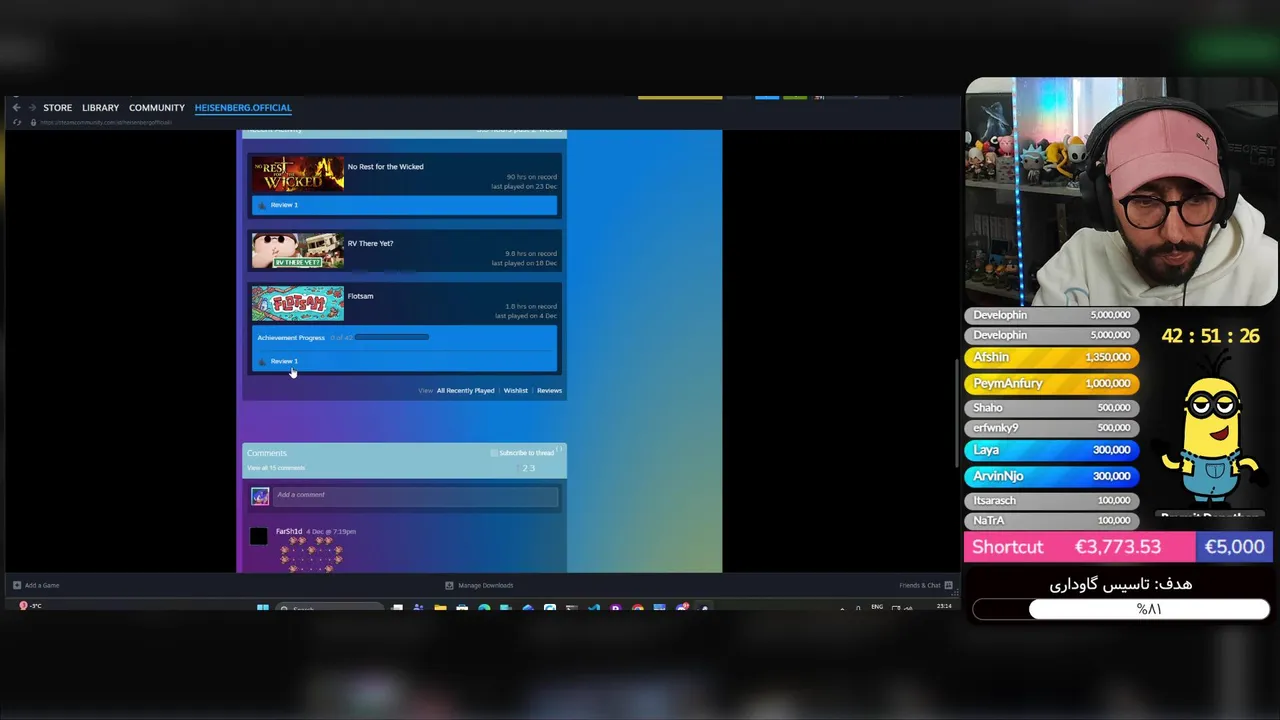Open the LIBRARY menu
The image size is (1280, 720).
pos(100,108)
